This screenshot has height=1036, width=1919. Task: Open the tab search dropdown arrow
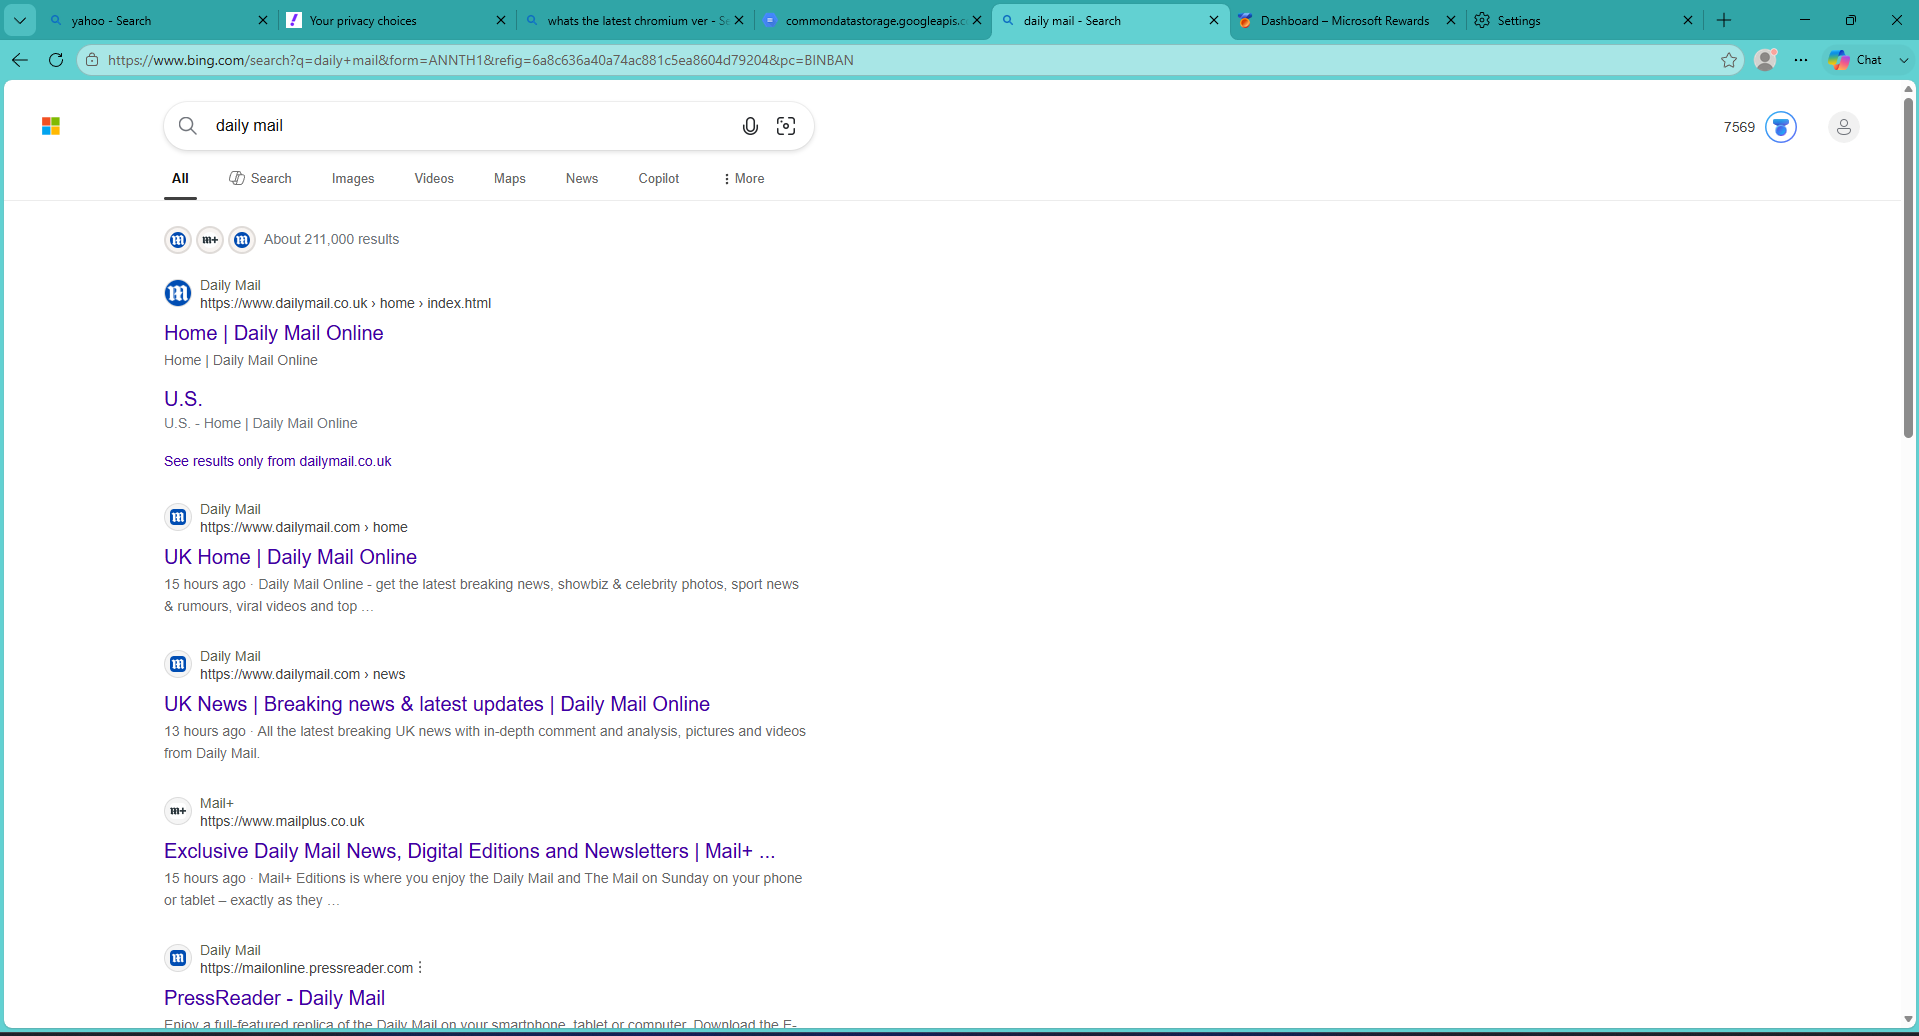(20, 20)
